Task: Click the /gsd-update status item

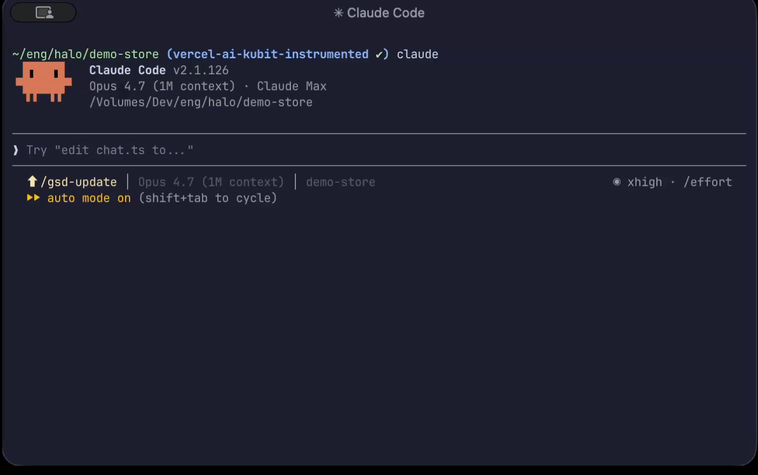Action: [78, 182]
